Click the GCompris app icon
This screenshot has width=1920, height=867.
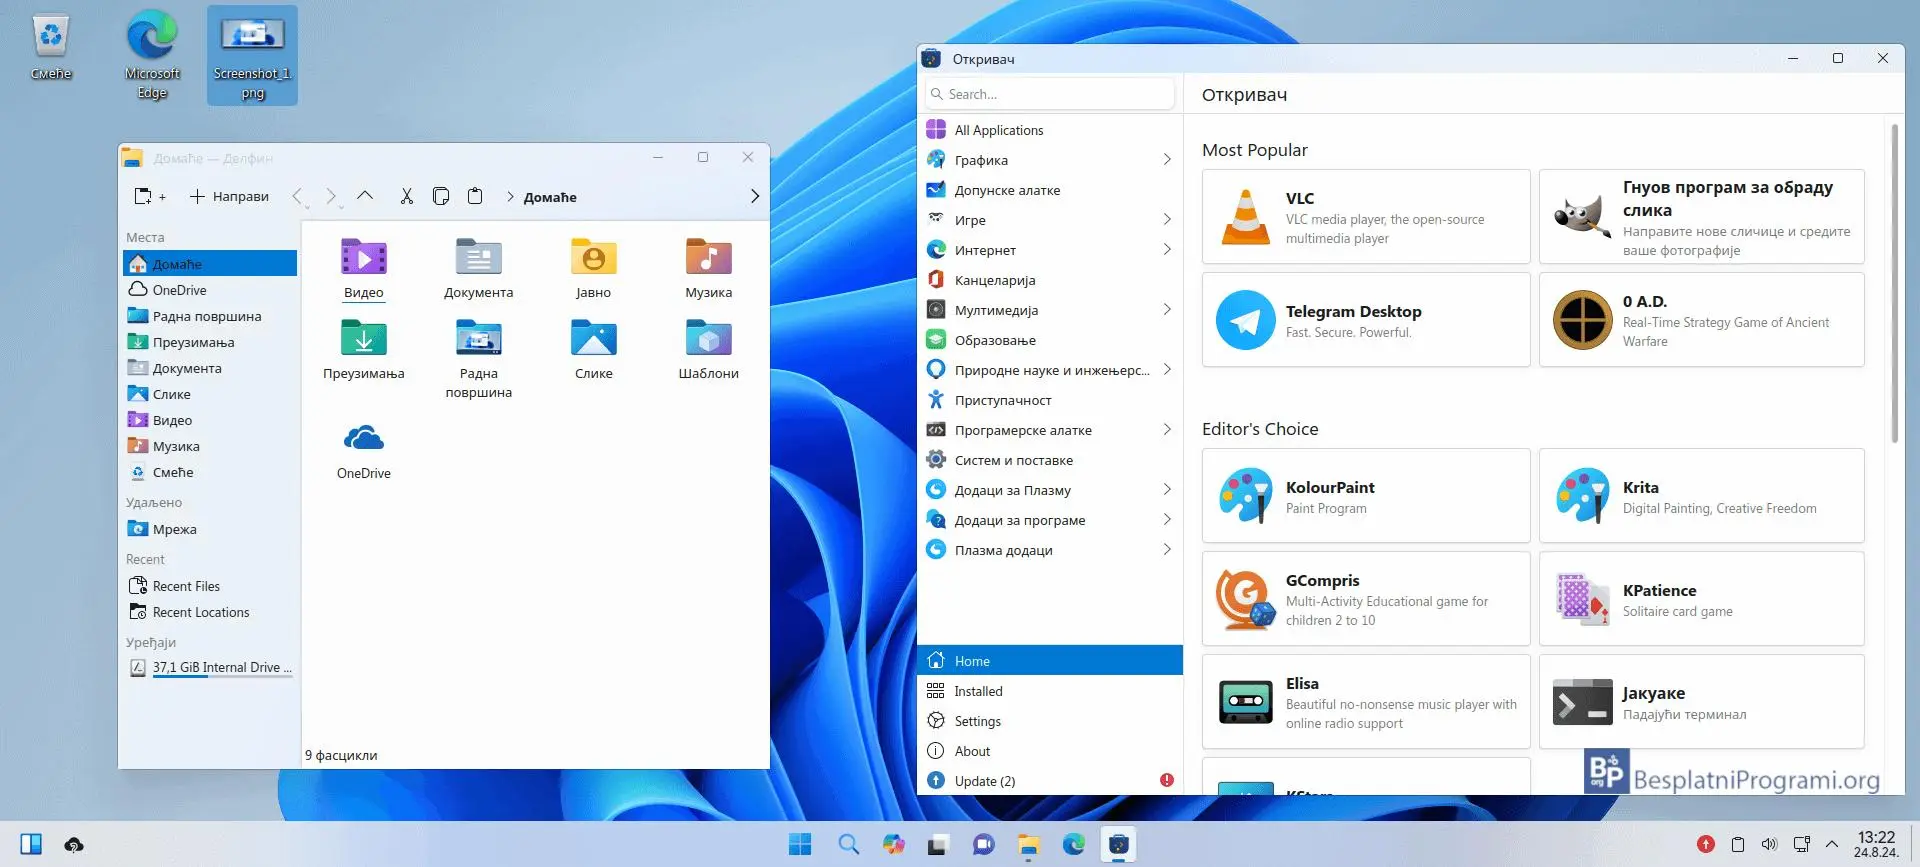click(x=1246, y=599)
